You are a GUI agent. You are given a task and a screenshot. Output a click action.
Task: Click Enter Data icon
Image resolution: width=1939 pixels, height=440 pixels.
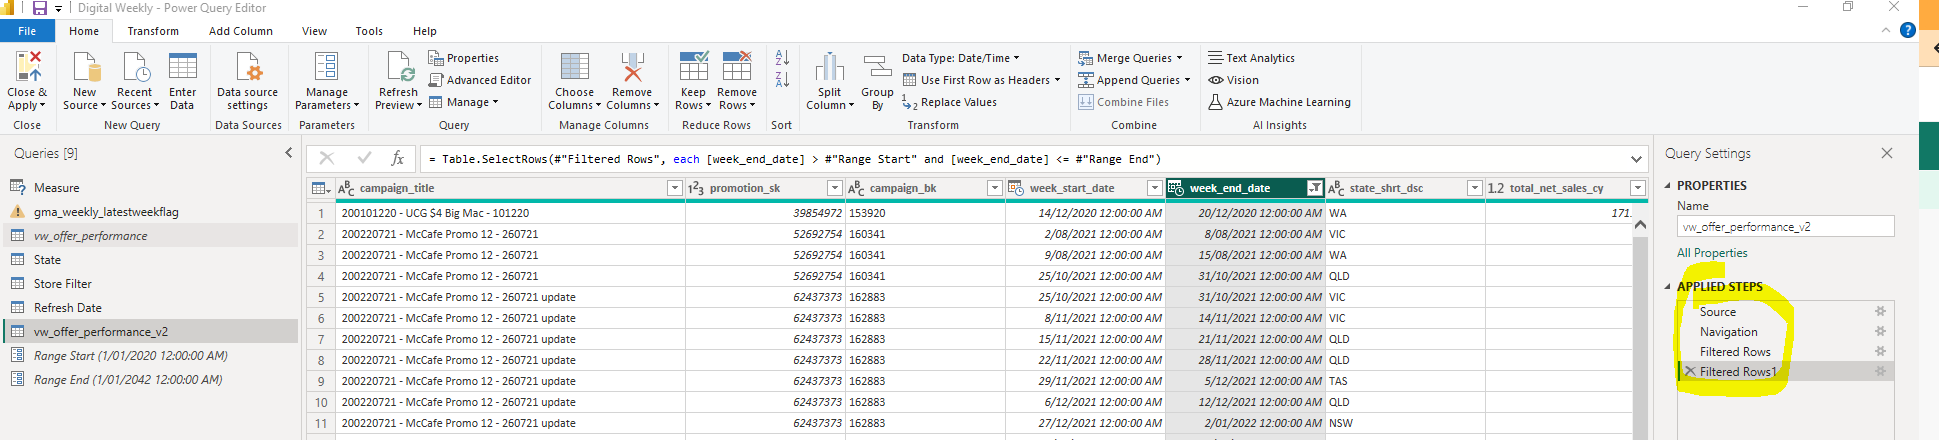pos(182,66)
